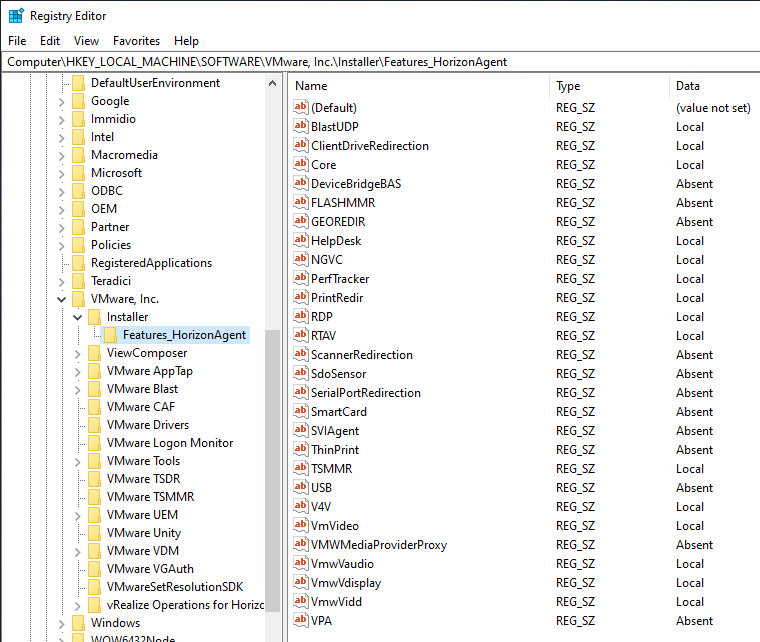Expand the VMware VDM key
Image resolution: width=760 pixels, height=642 pixels.
78,552
